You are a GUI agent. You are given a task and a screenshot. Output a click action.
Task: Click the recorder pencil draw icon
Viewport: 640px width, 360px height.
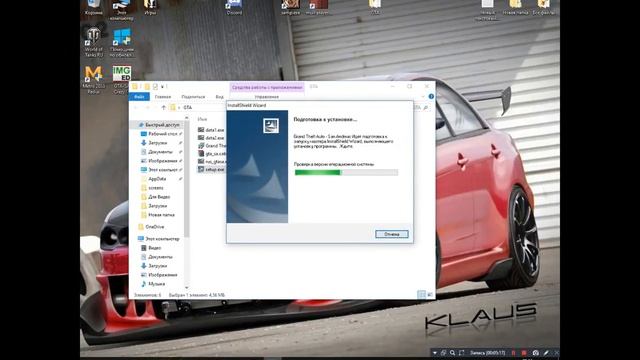click(546, 353)
